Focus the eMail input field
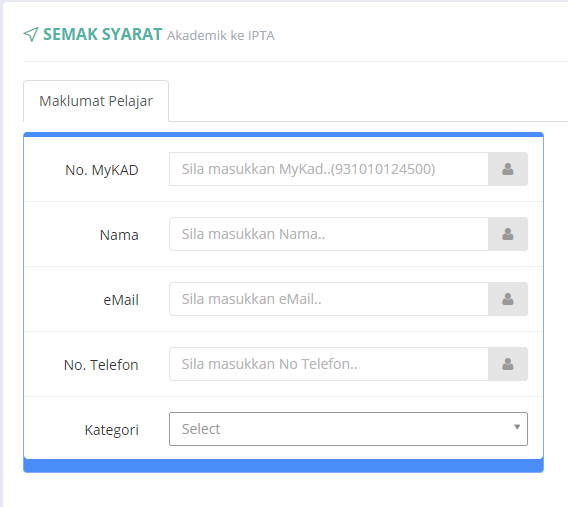The image size is (568, 507). tap(329, 299)
